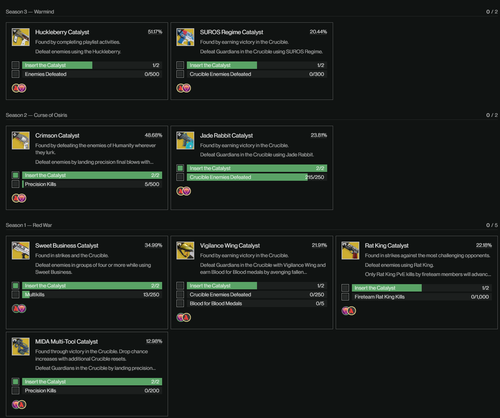This screenshot has width=500, height=418.
Task: Click Season 1 — Red War section header
Action: coord(29,225)
